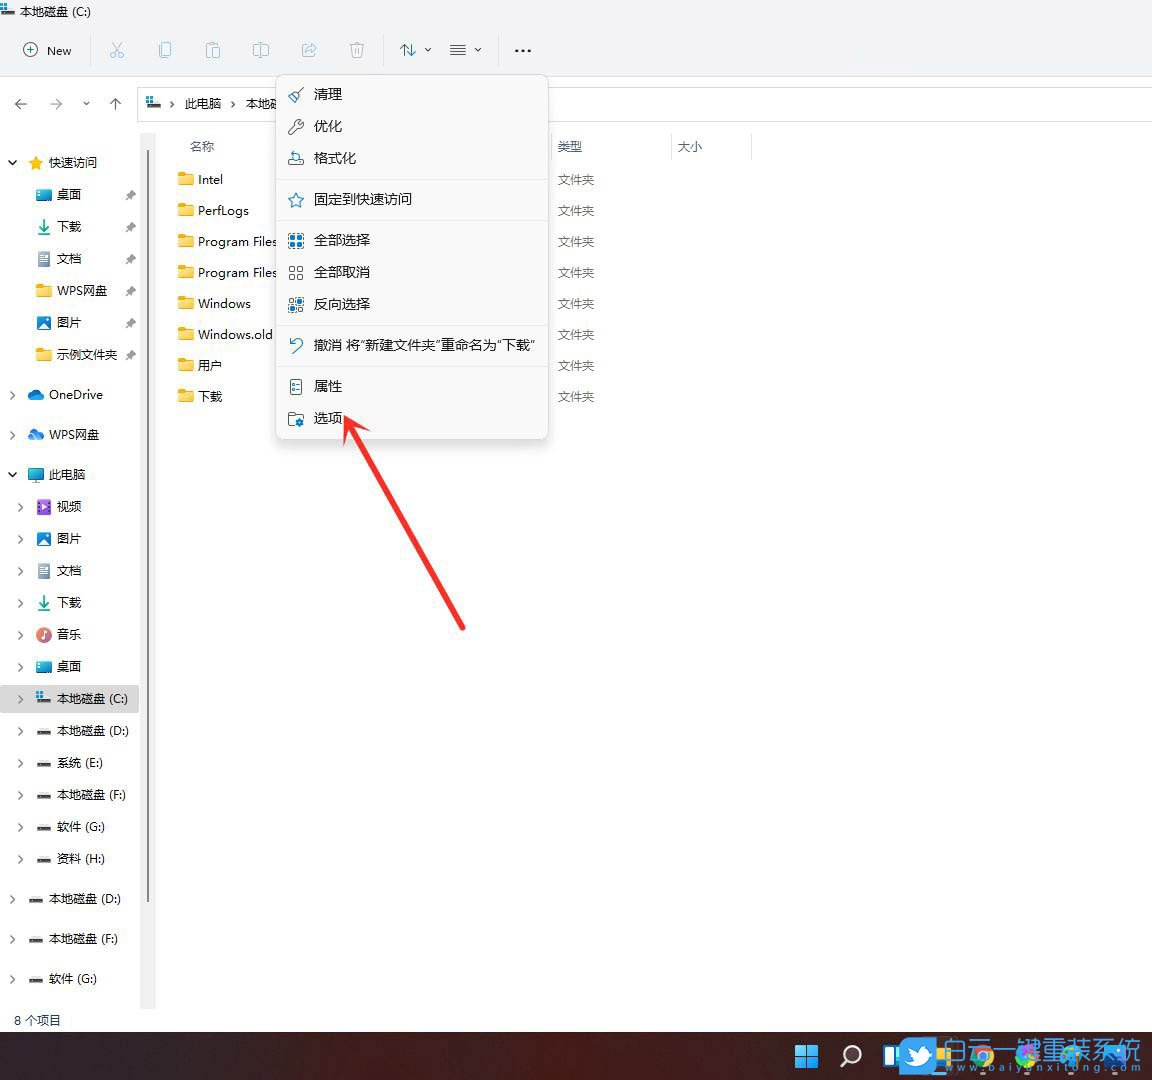The height and width of the screenshot is (1080, 1152).
Task: Click the Copy toolbar icon
Action: click(x=165, y=50)
